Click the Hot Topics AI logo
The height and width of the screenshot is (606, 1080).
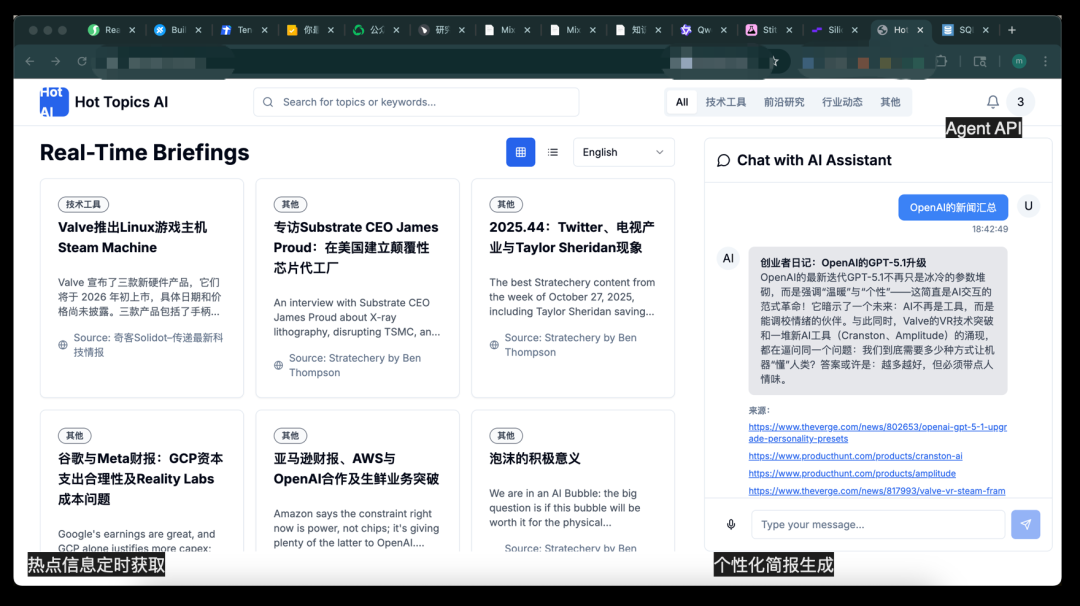pyautogui.click(x=54, y=102)
